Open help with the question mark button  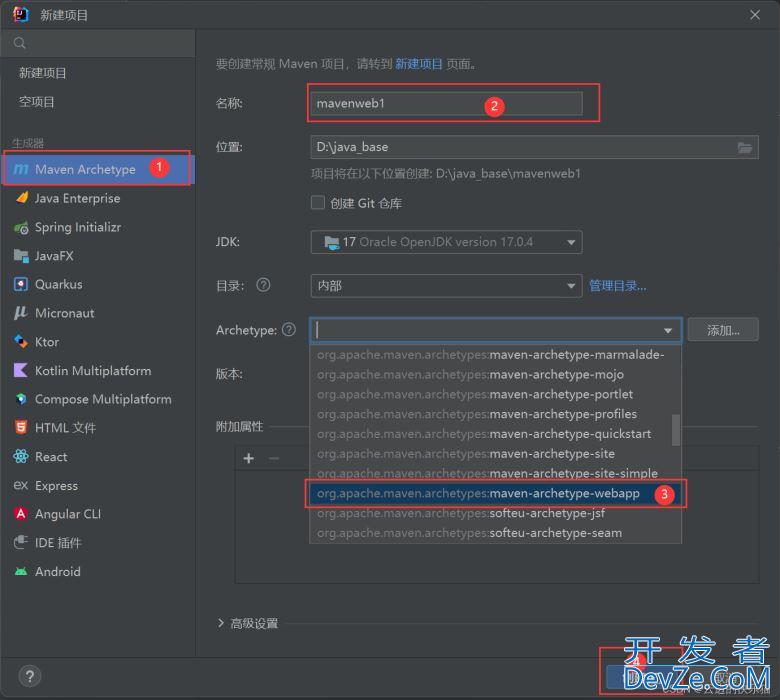click(x=30, y=676)
